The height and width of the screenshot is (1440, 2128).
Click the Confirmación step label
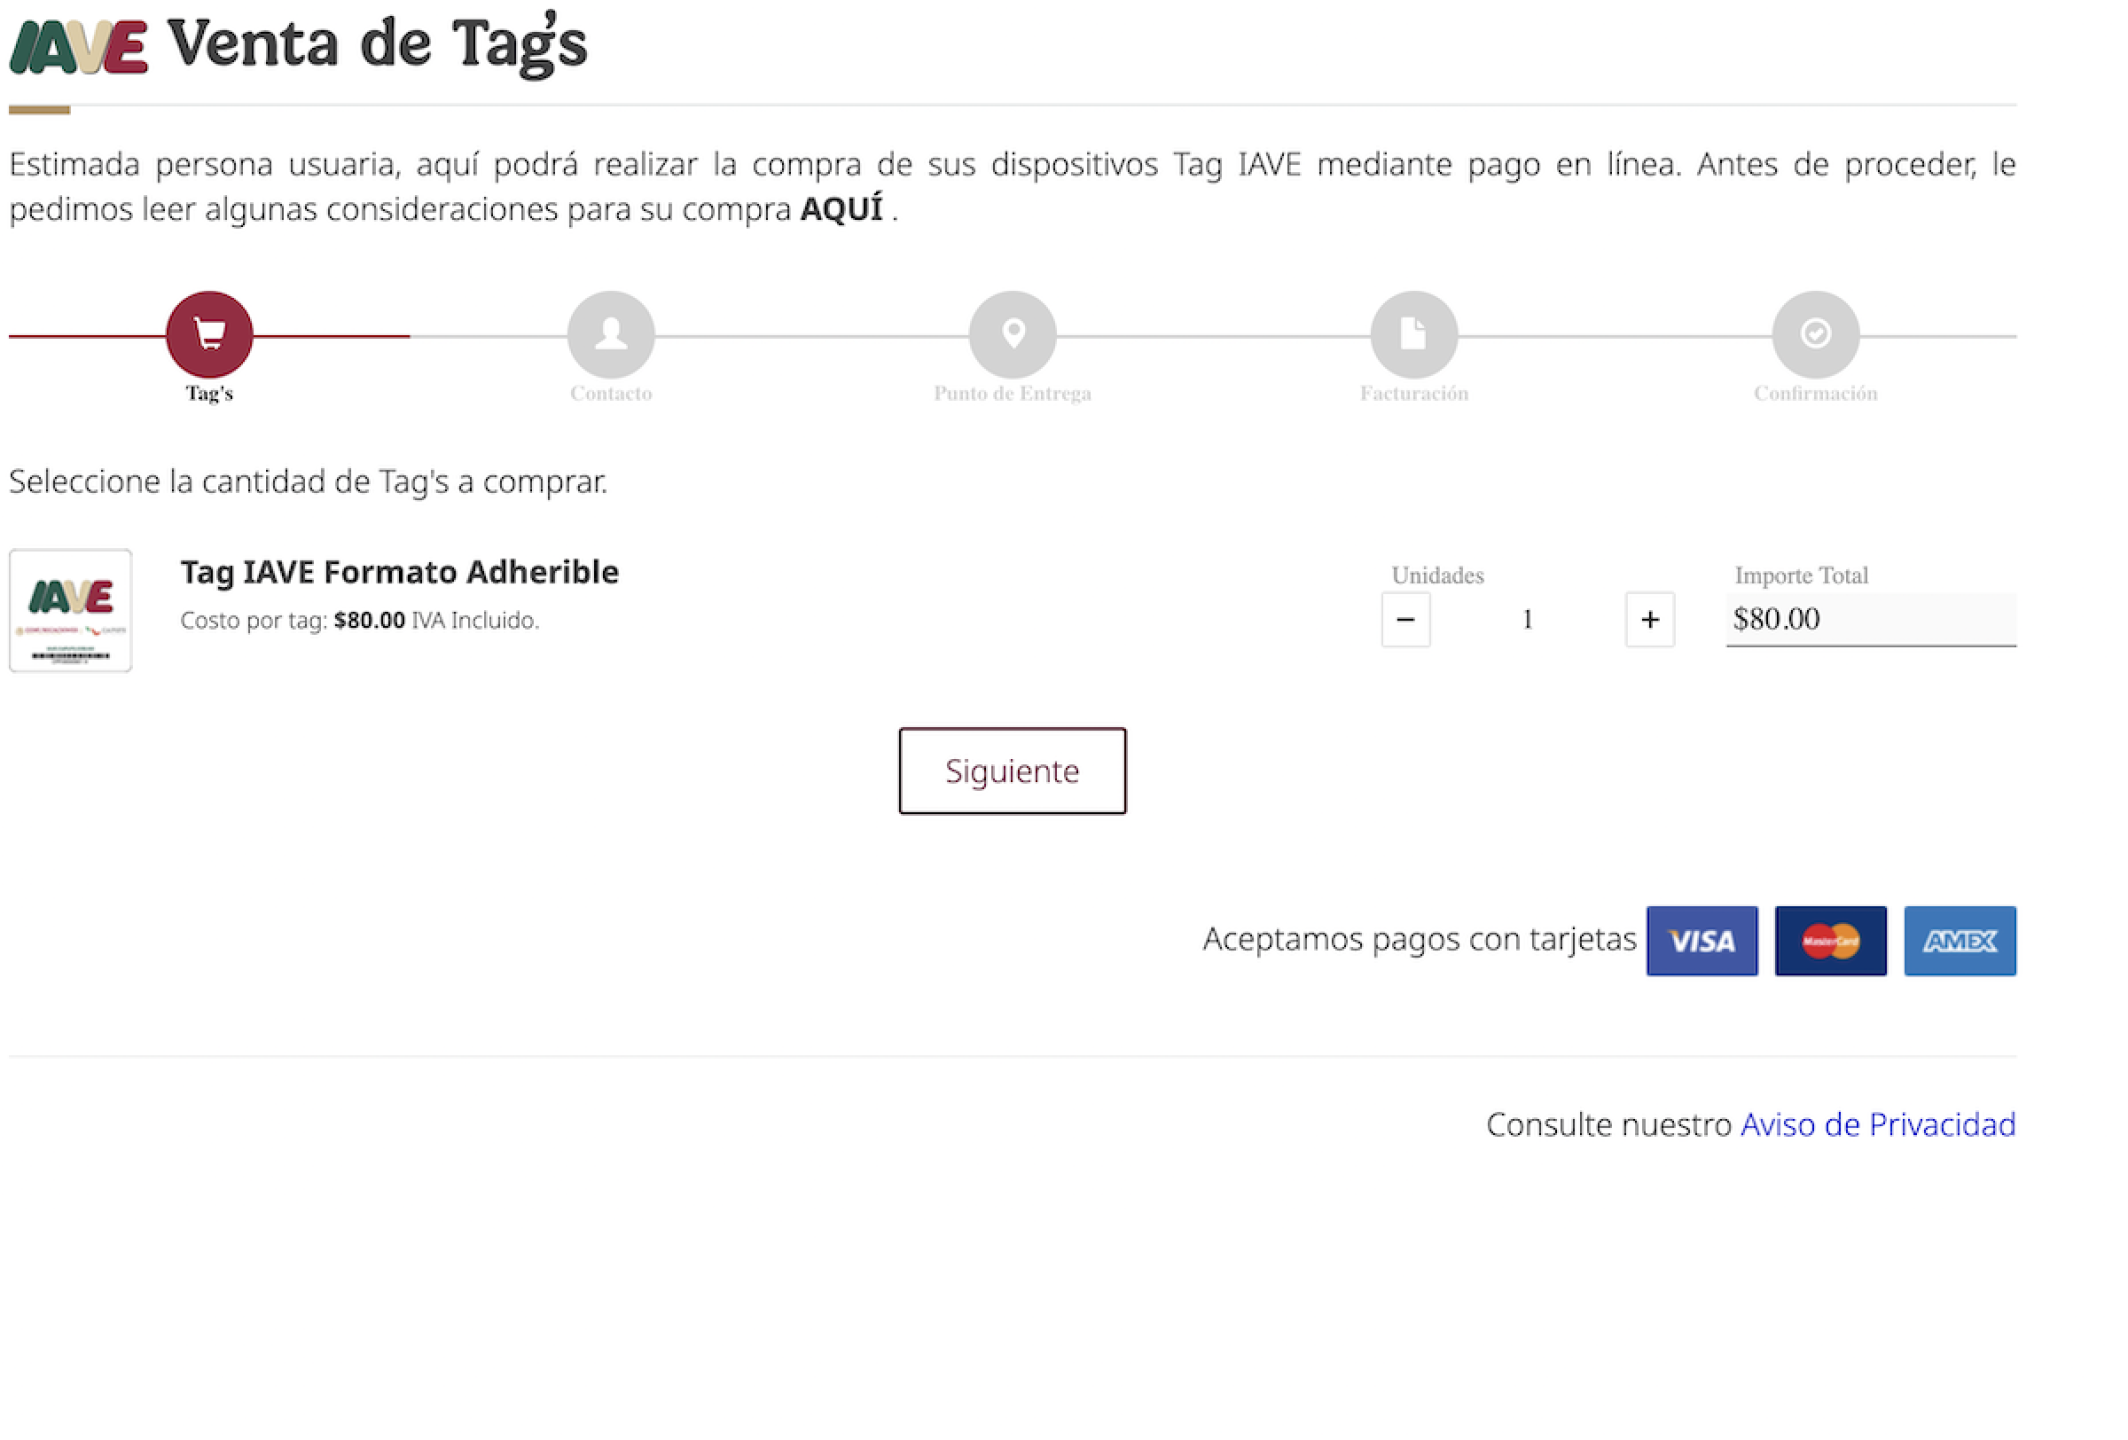[1816, 394]
